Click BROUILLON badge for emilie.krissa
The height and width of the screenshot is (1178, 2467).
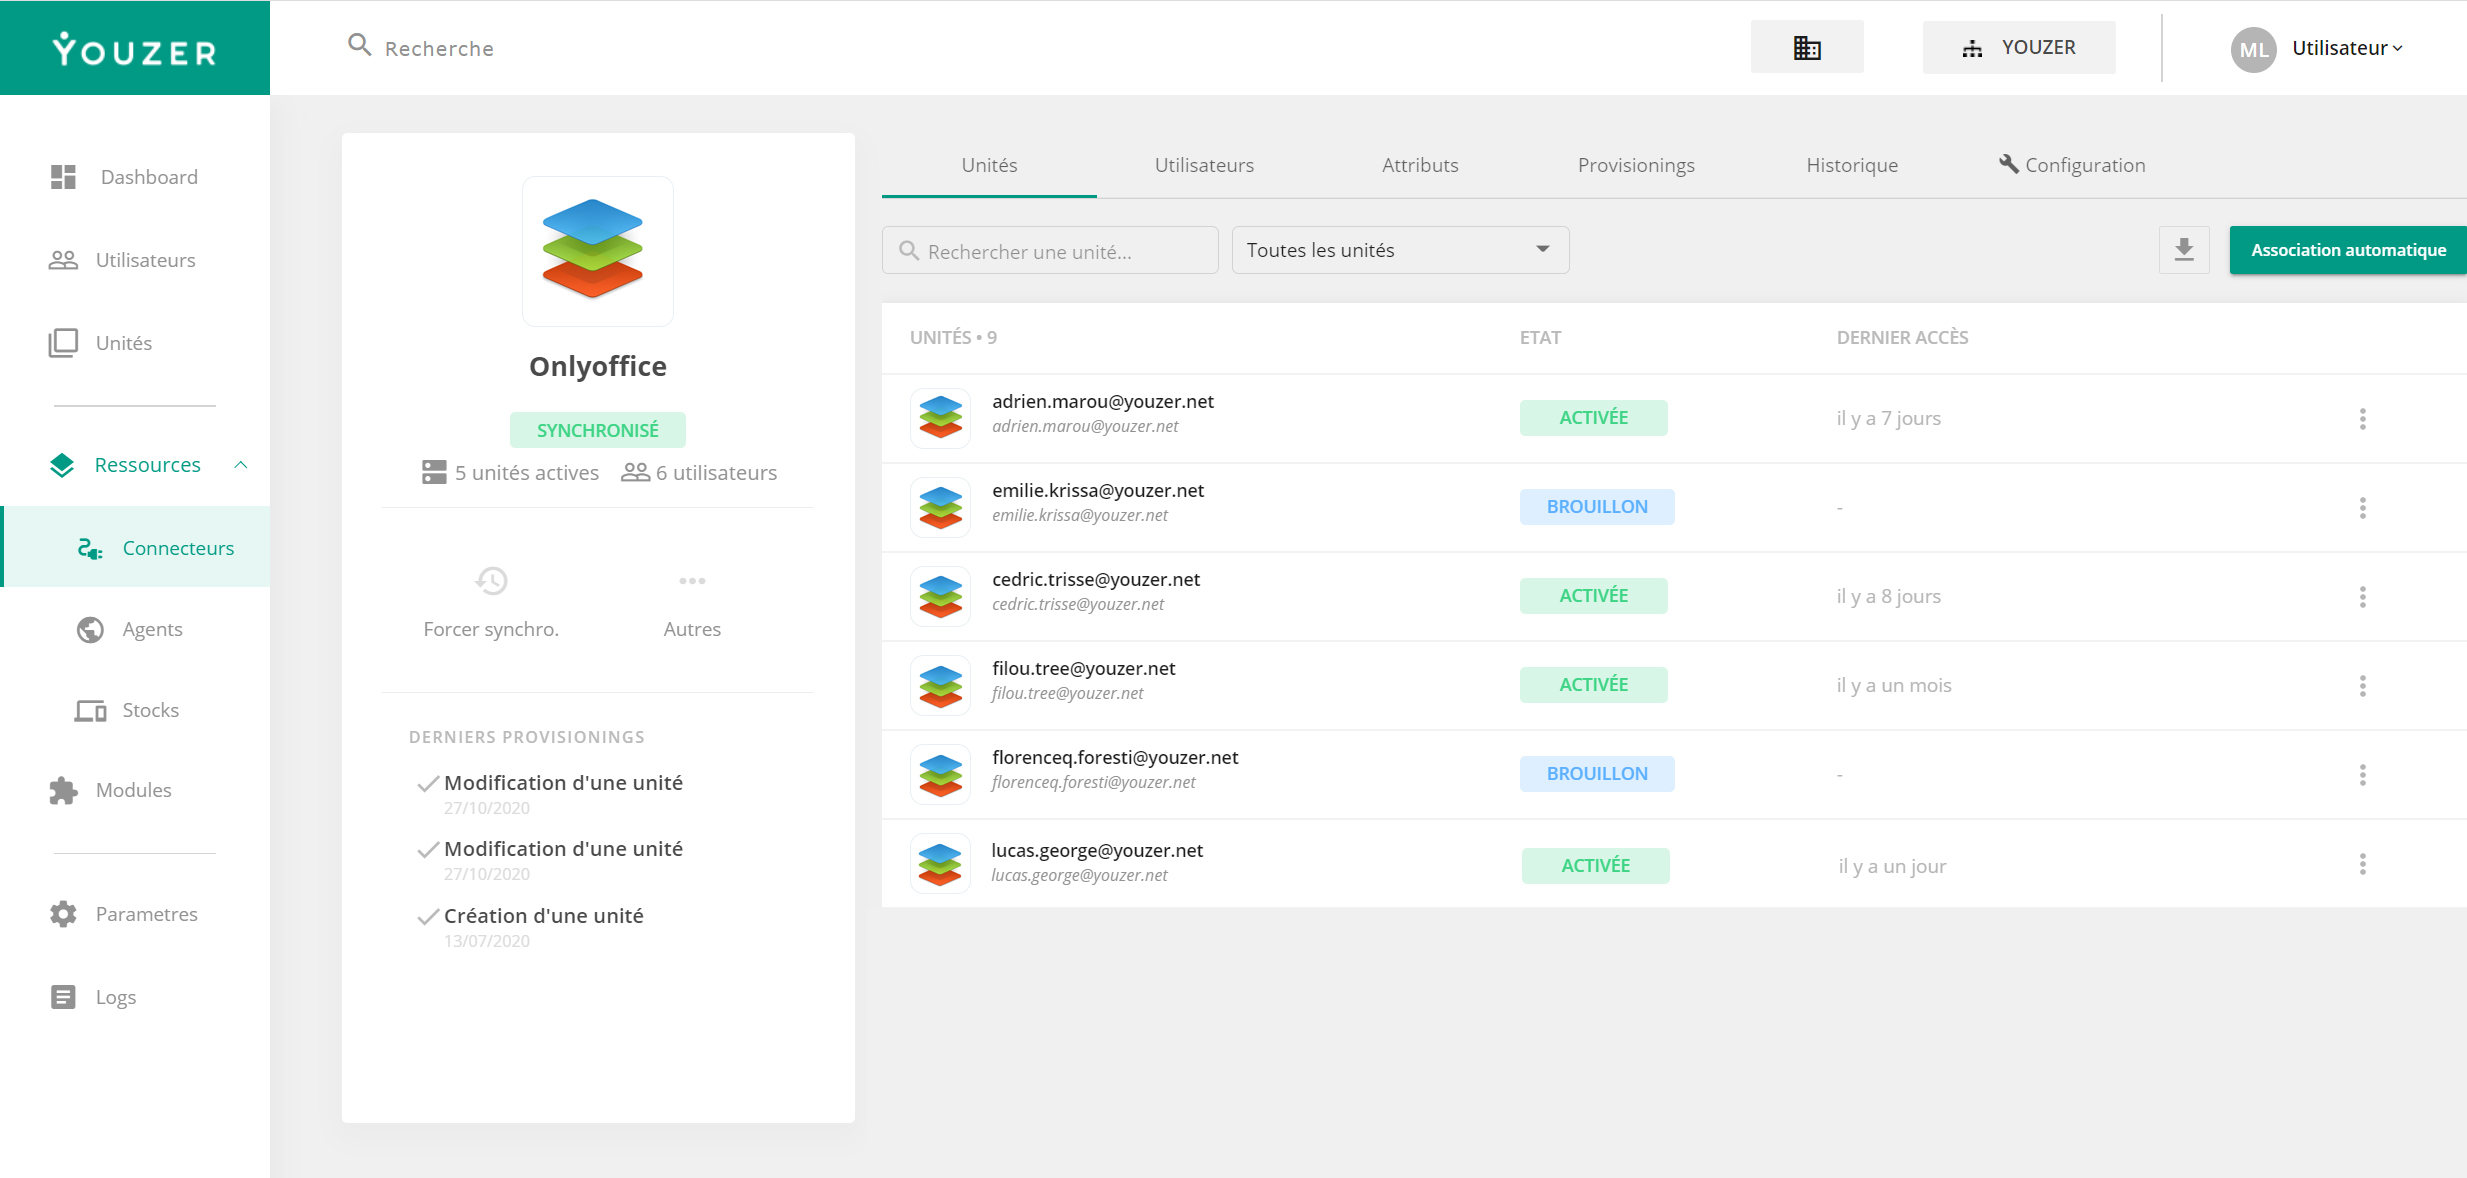(x=1597, y=507)
